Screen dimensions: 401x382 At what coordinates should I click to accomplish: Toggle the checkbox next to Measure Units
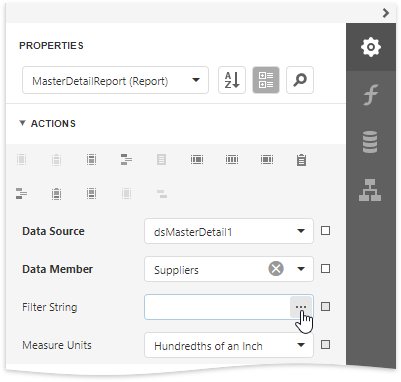(325, 344)
